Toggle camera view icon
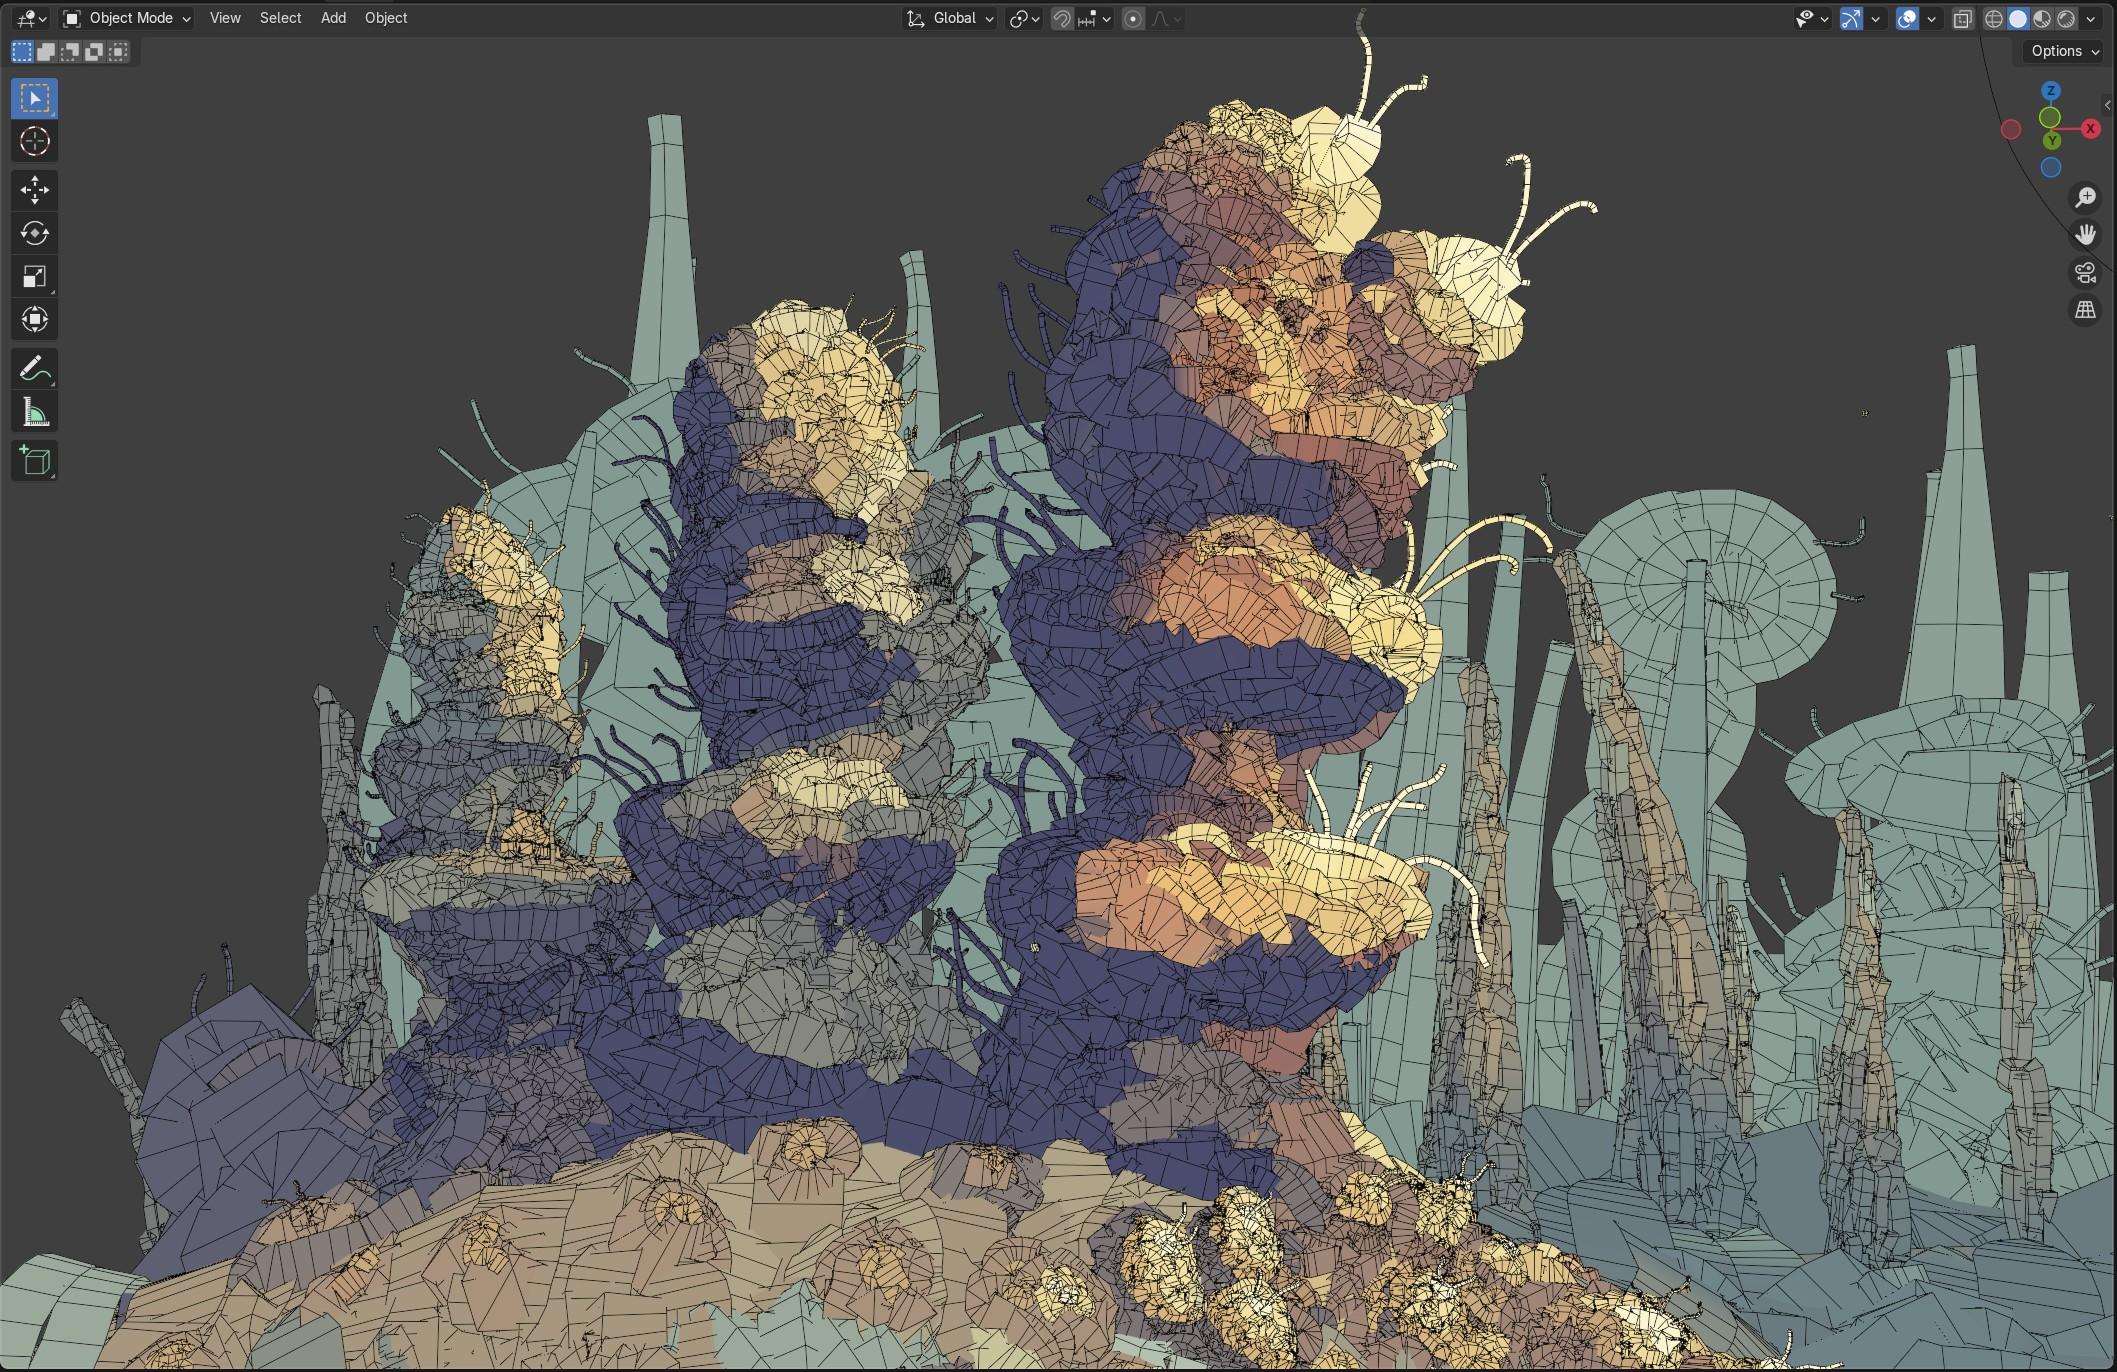This screenshot has height=1372, width=2117. [x=2085, y=273]
